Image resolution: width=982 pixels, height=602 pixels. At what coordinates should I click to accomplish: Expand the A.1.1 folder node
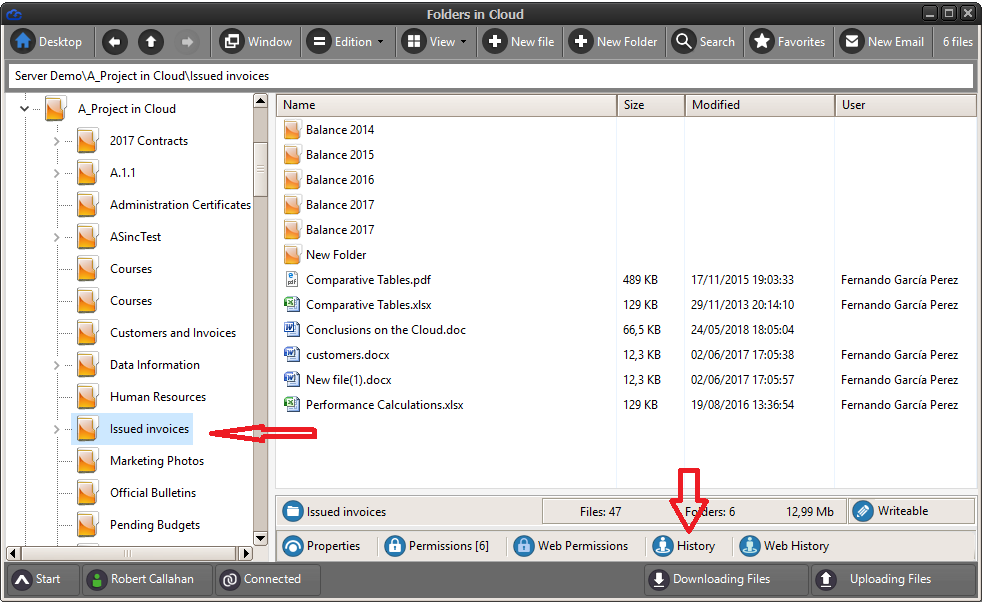pyautogui.click(x=56, y=173)
